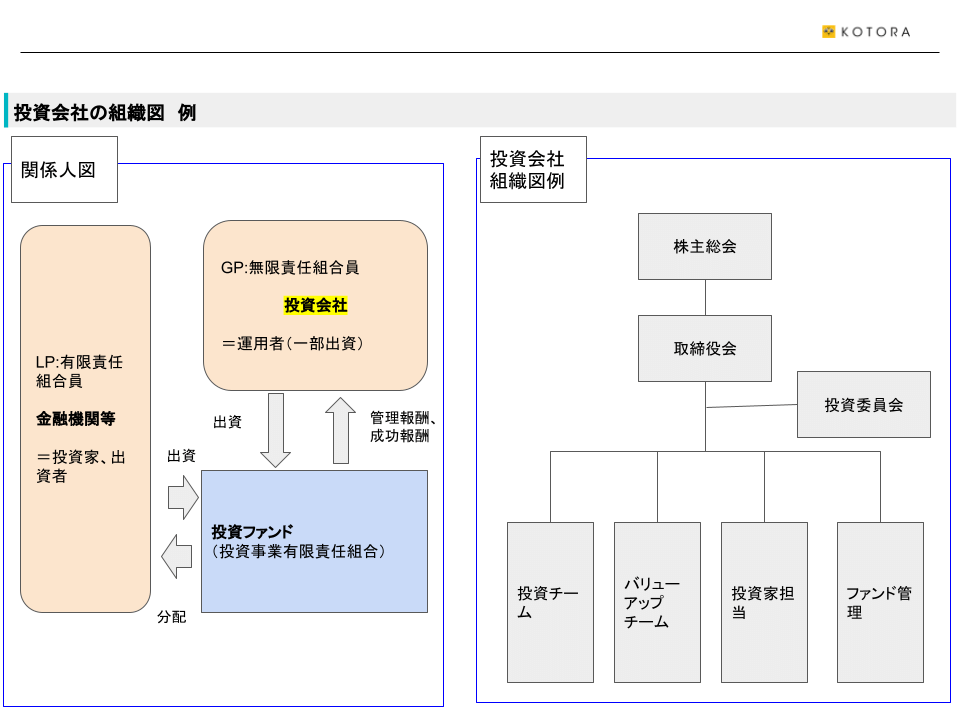Click the 投資家担当 box

[x=764, y=602]
